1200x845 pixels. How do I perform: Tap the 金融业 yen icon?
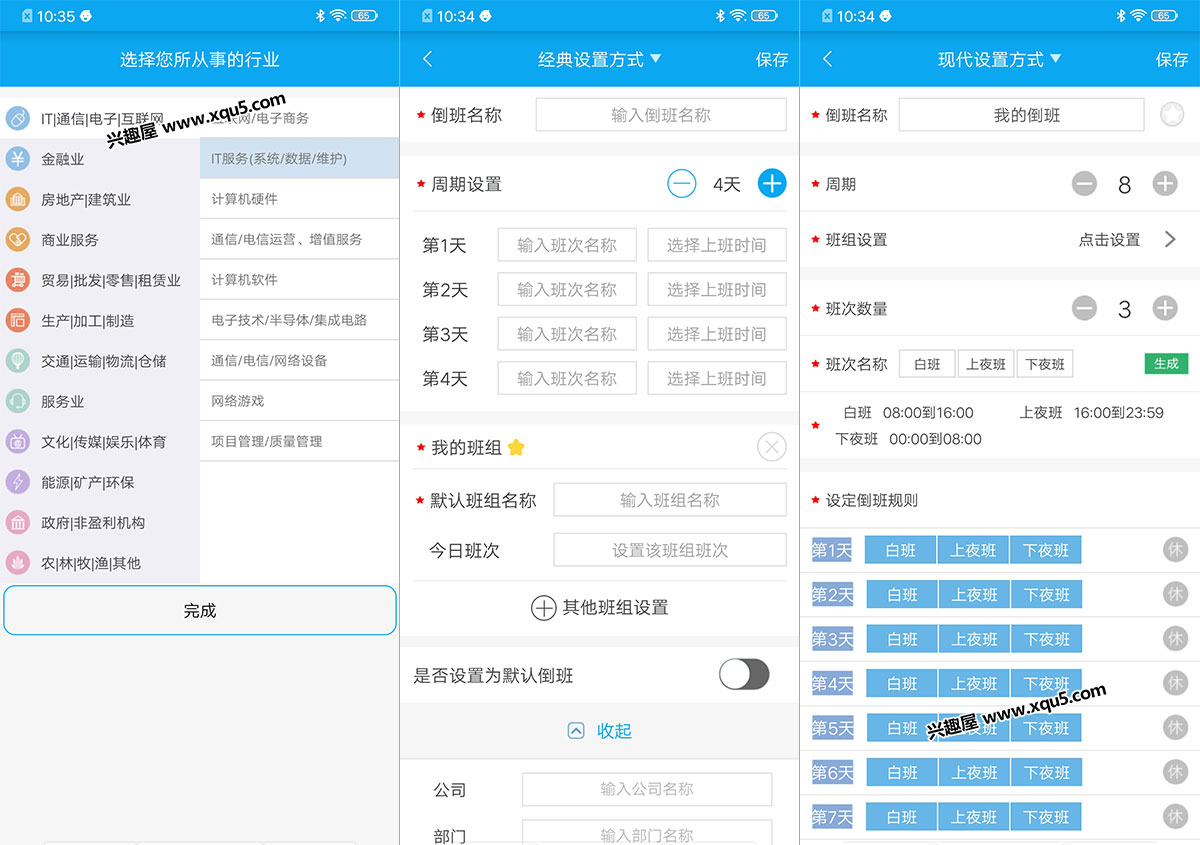(18, 158)
